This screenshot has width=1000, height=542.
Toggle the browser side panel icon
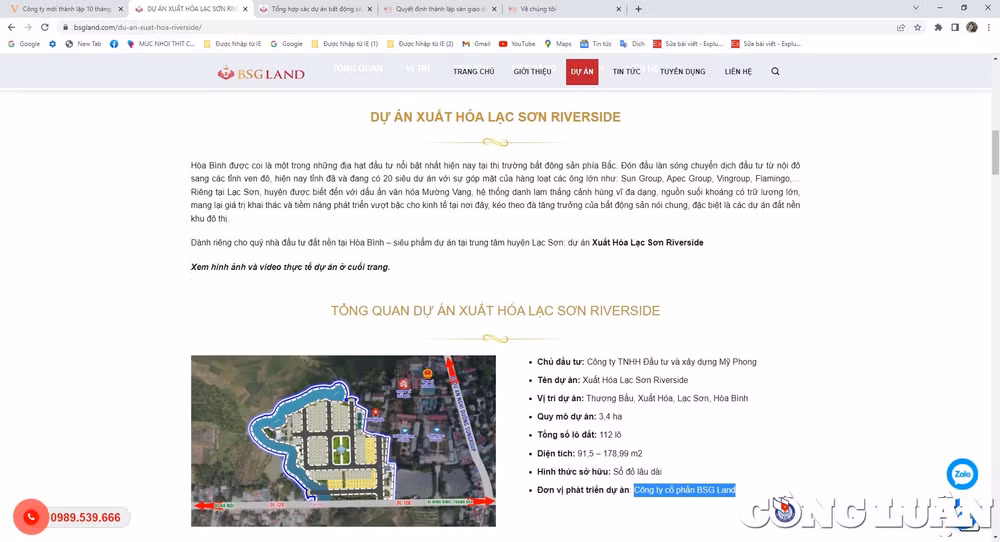coord(955,27)
